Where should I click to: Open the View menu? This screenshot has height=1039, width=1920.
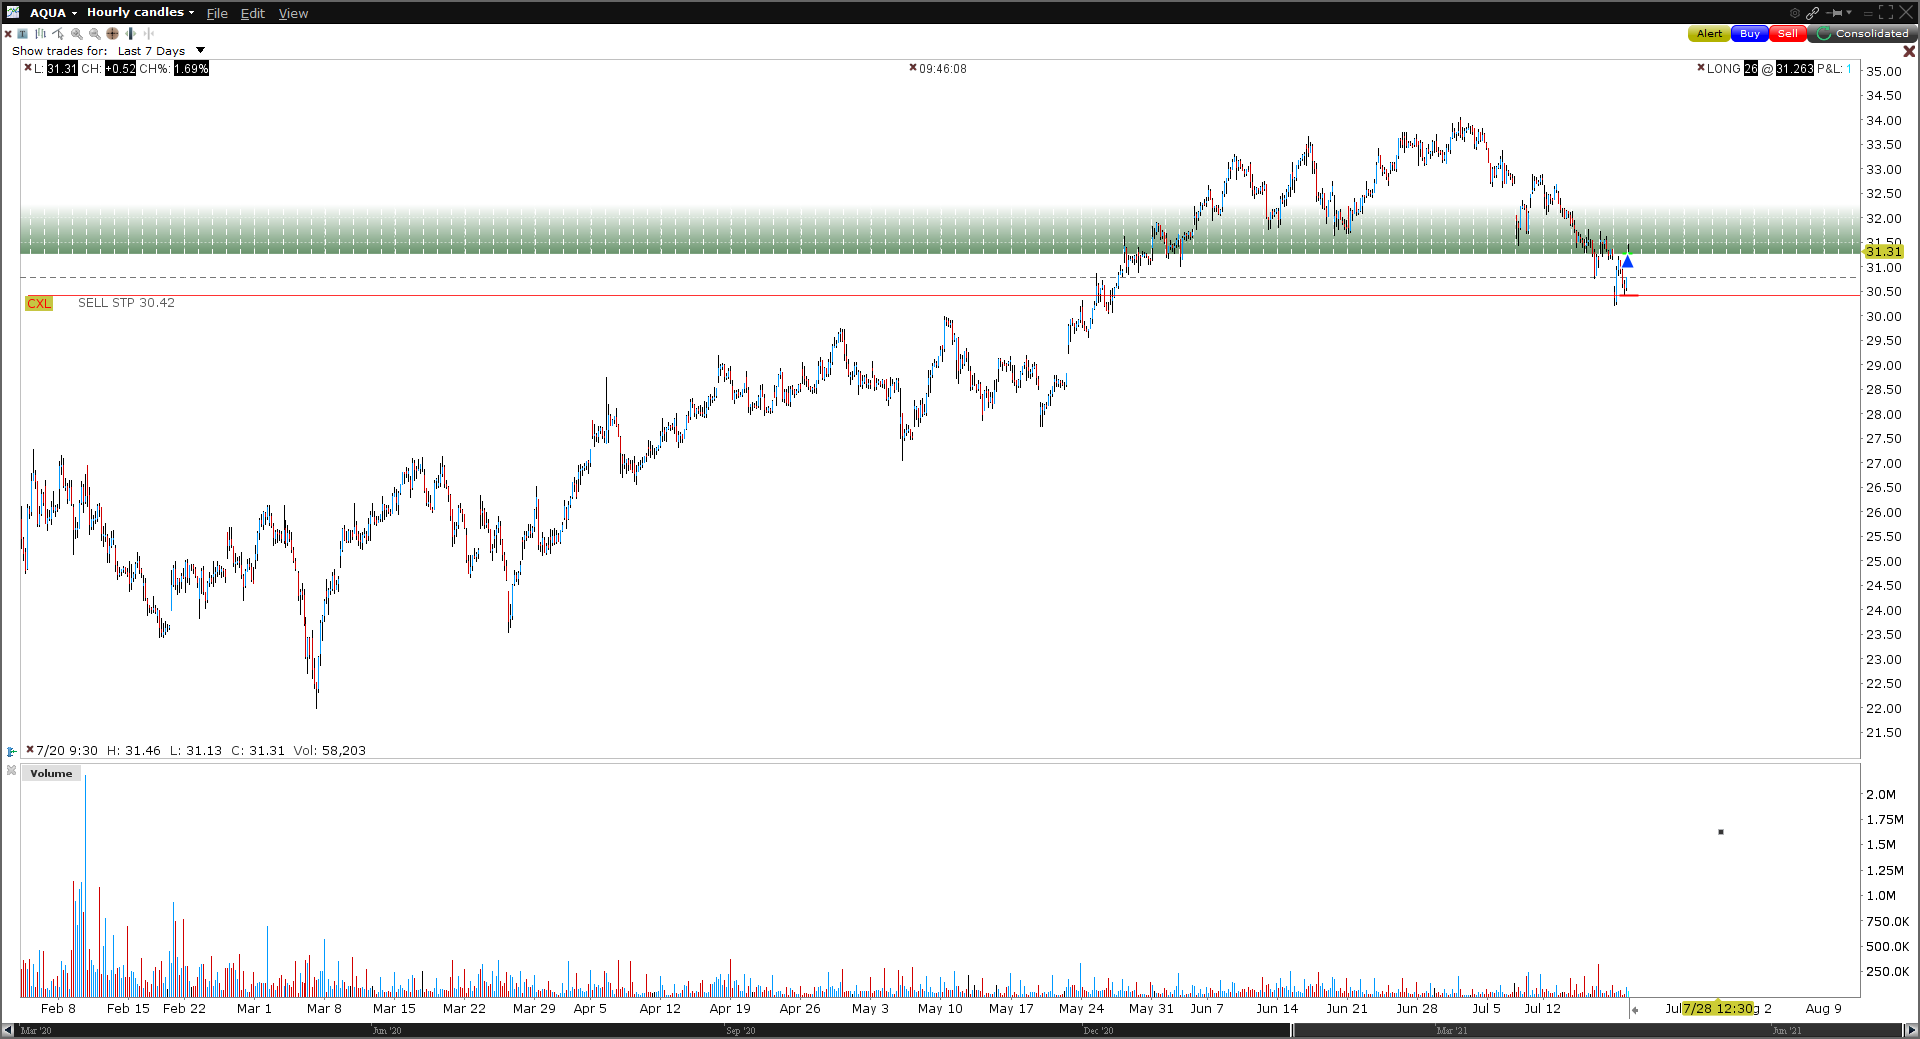293,13
